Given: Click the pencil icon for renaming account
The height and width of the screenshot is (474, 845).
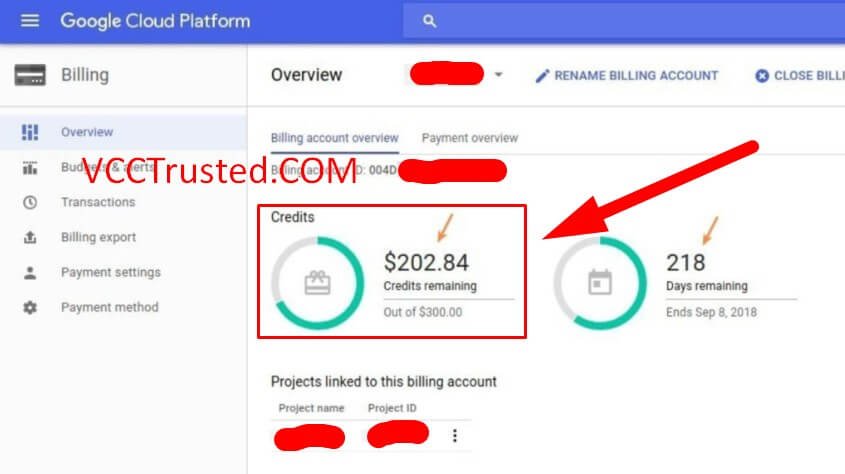Looking at the screenshot, I should point(542,76).
